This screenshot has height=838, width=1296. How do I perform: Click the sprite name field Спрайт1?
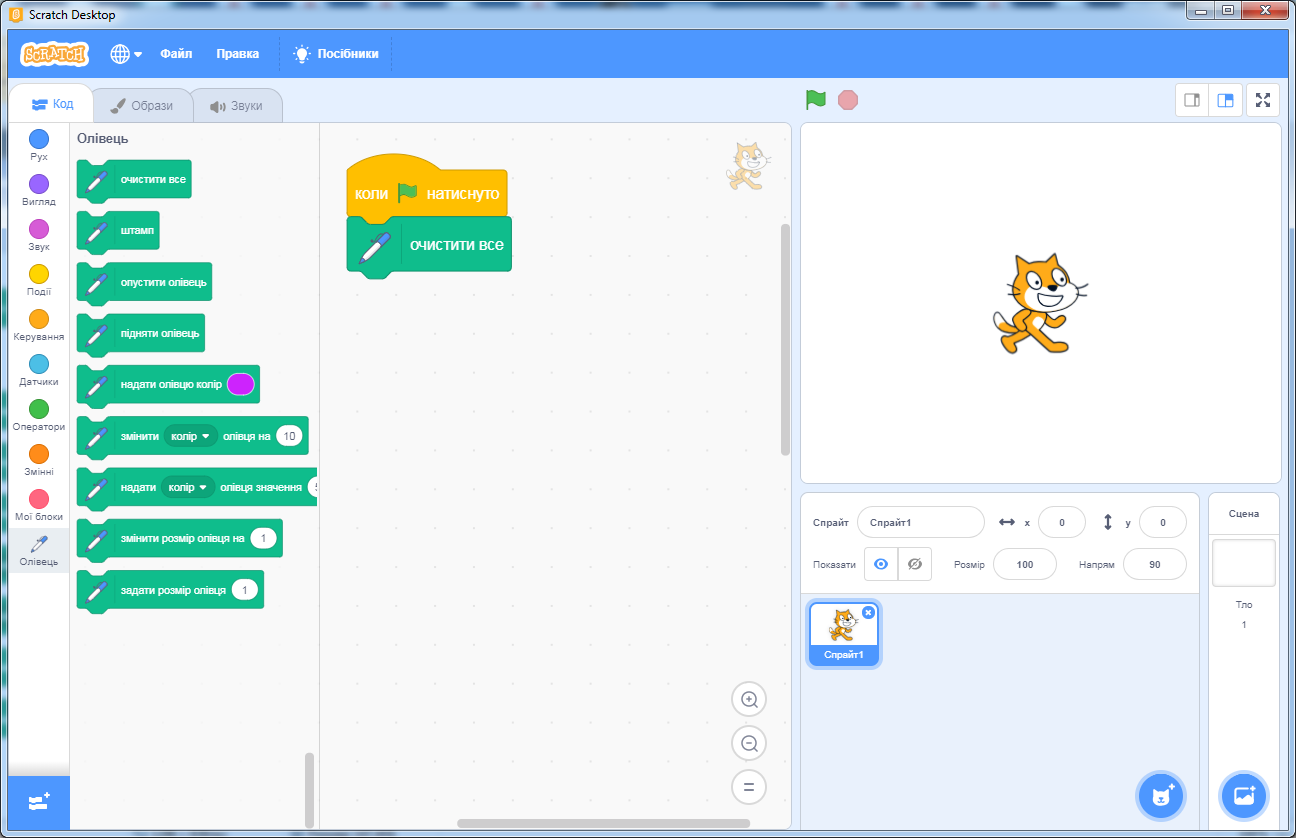(921, 522)
